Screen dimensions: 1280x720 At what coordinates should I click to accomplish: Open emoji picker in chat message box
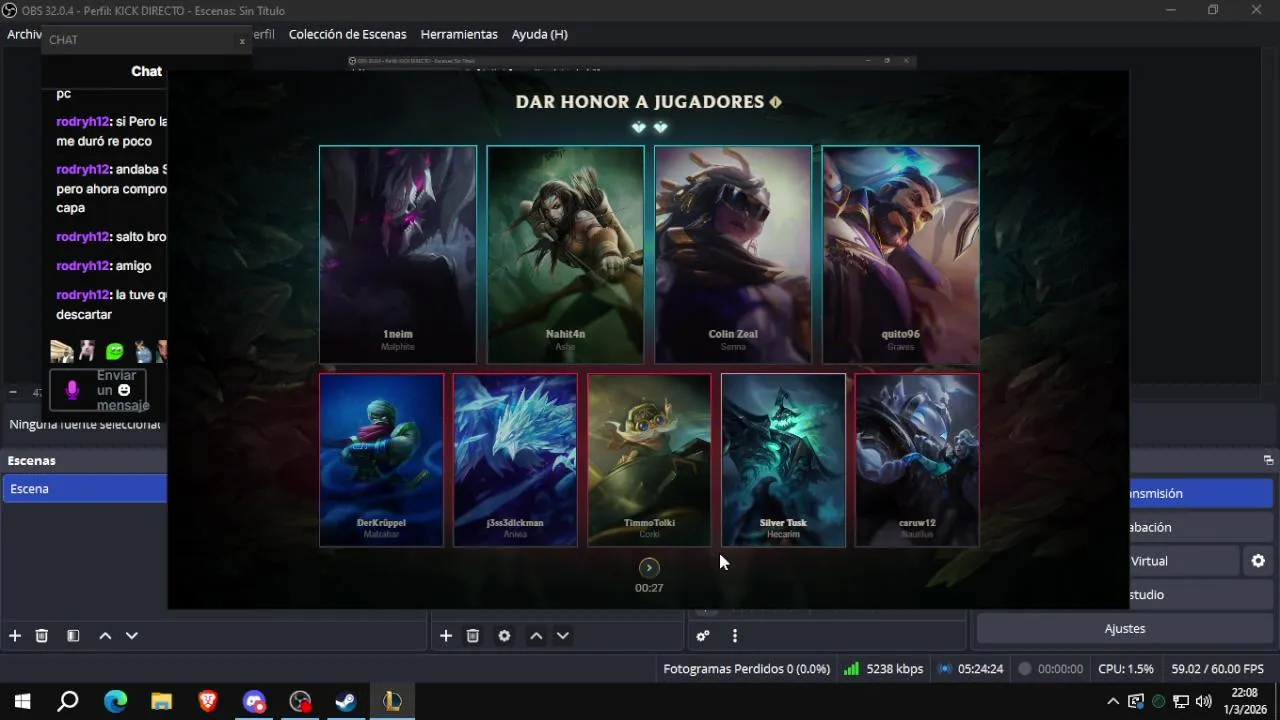point(124,390)
